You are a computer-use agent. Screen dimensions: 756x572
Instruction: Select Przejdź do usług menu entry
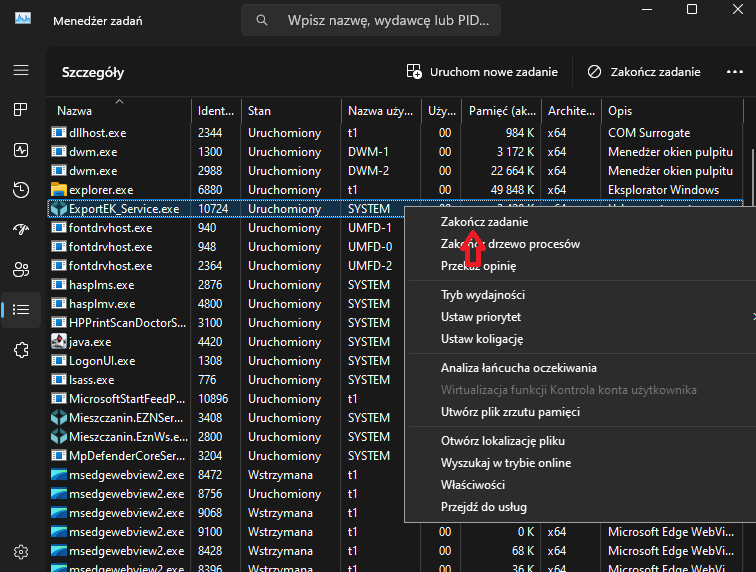[x=483, y=507]
